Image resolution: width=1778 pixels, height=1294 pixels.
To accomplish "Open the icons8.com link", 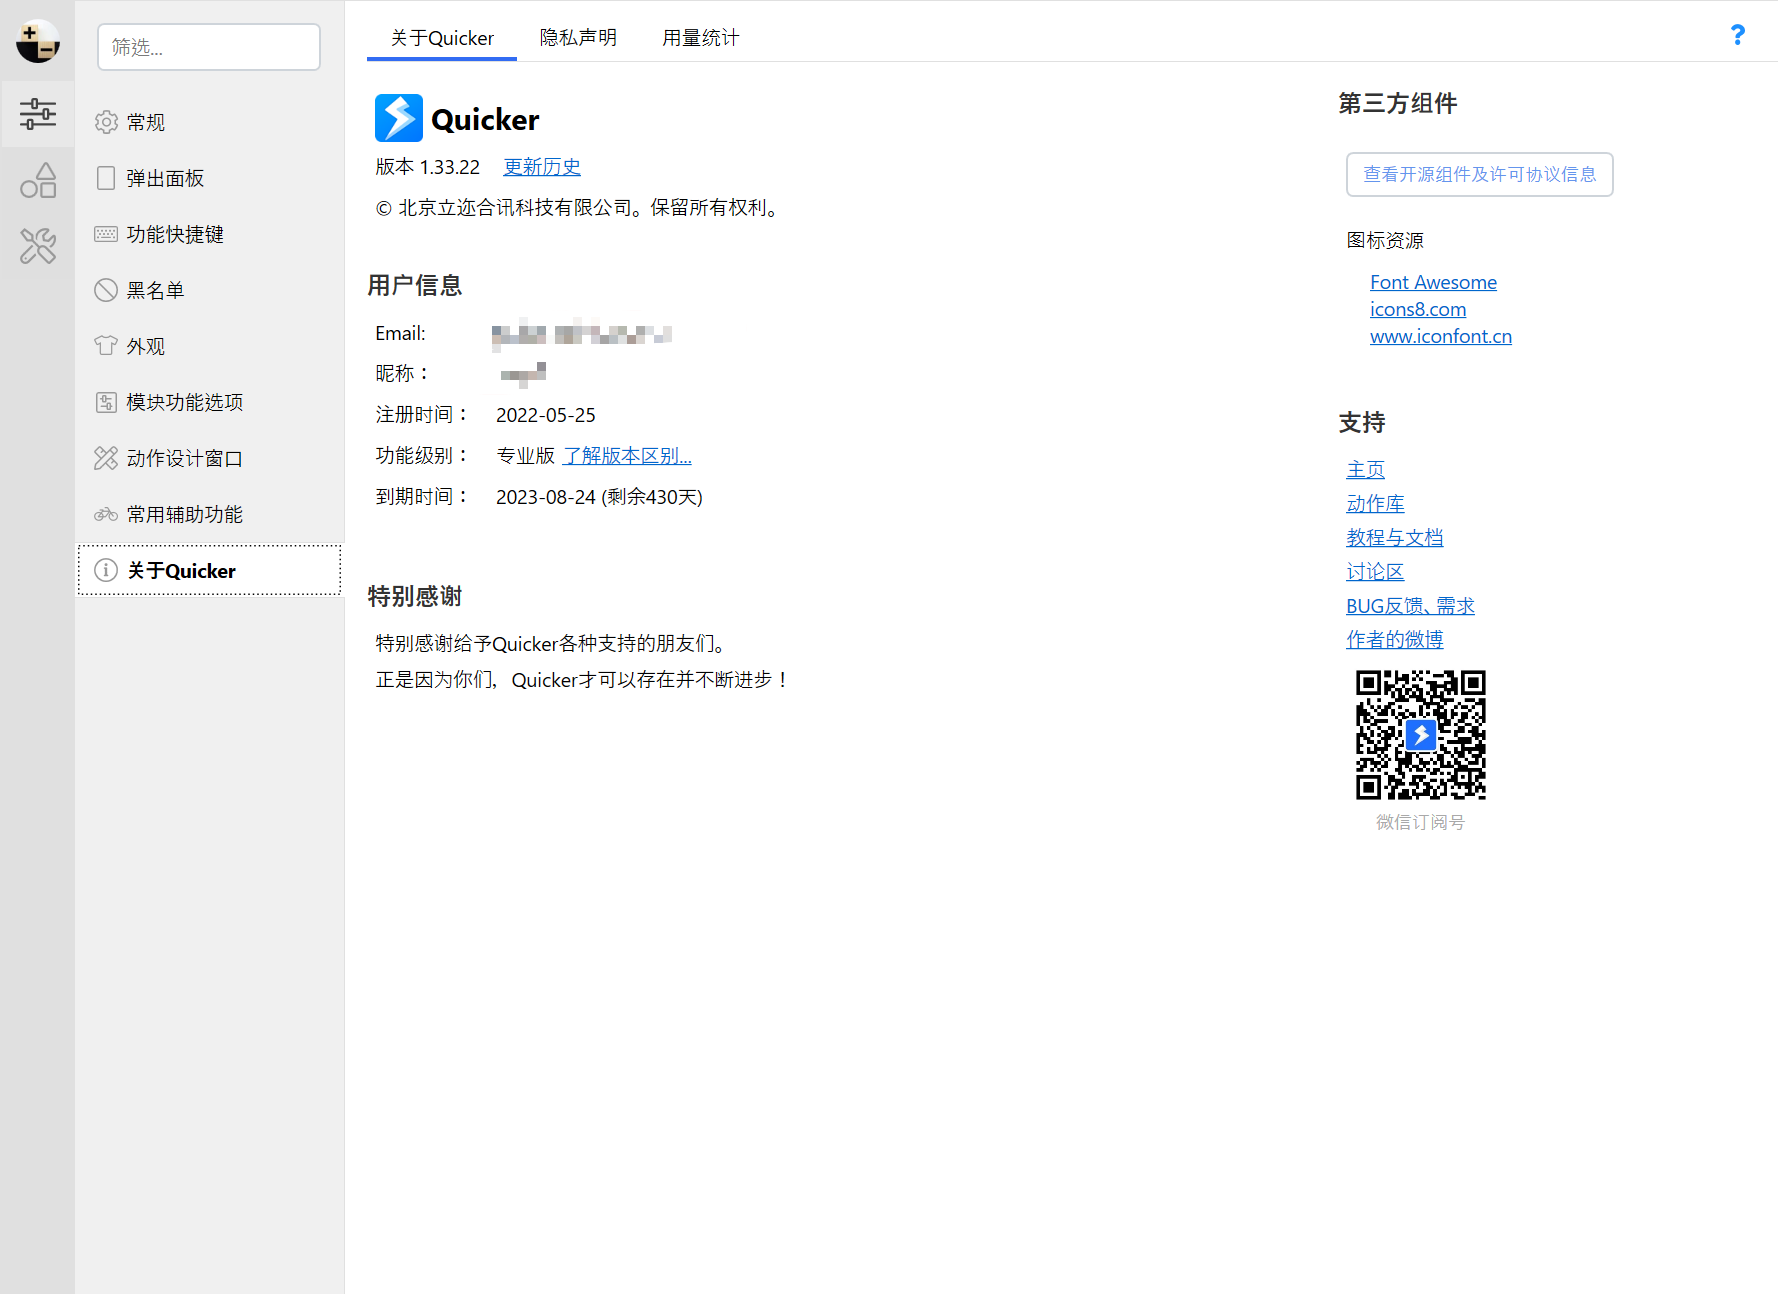I will pos(1418,310).
